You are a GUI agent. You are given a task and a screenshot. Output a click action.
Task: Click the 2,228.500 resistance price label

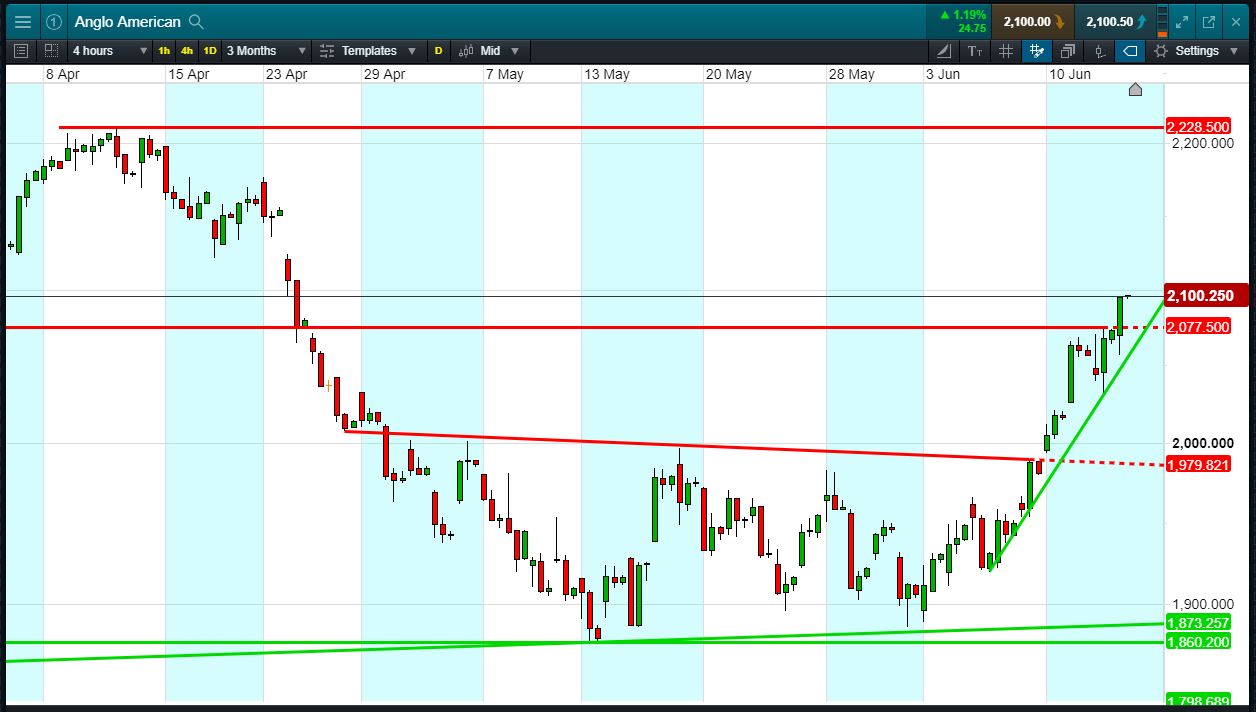click(1198, 127)
